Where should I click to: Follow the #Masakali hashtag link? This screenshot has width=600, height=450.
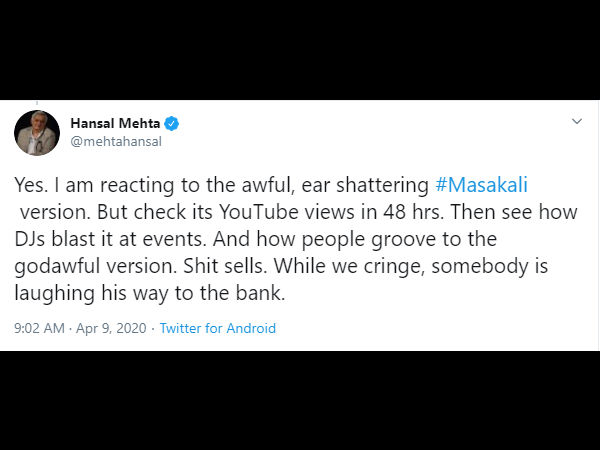tap(481, 184)
